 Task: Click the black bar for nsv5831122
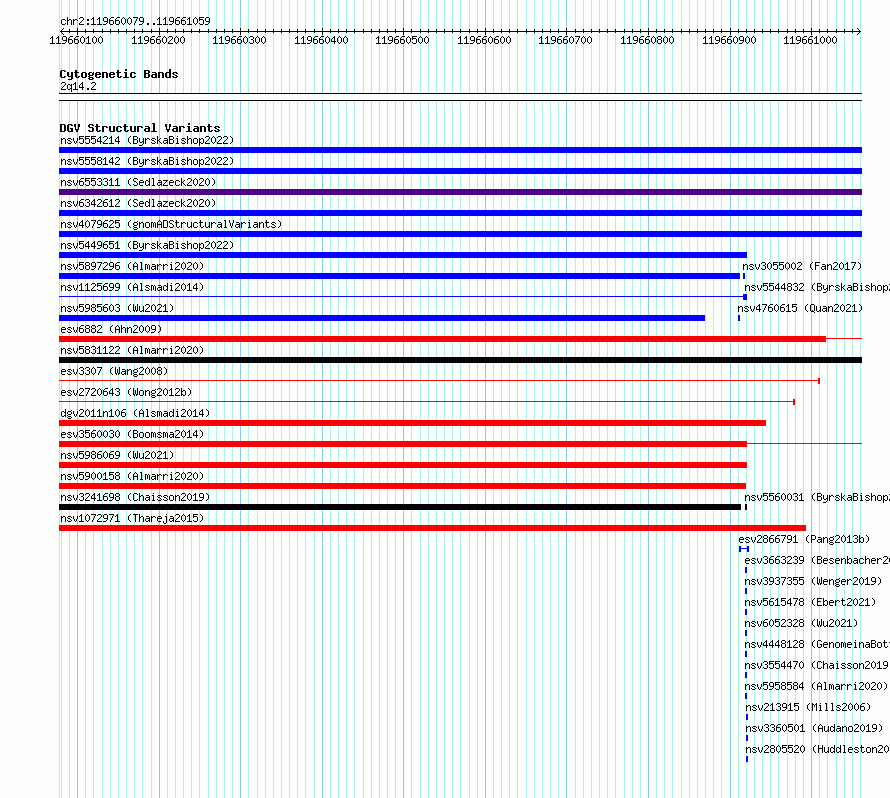[460, 360]
